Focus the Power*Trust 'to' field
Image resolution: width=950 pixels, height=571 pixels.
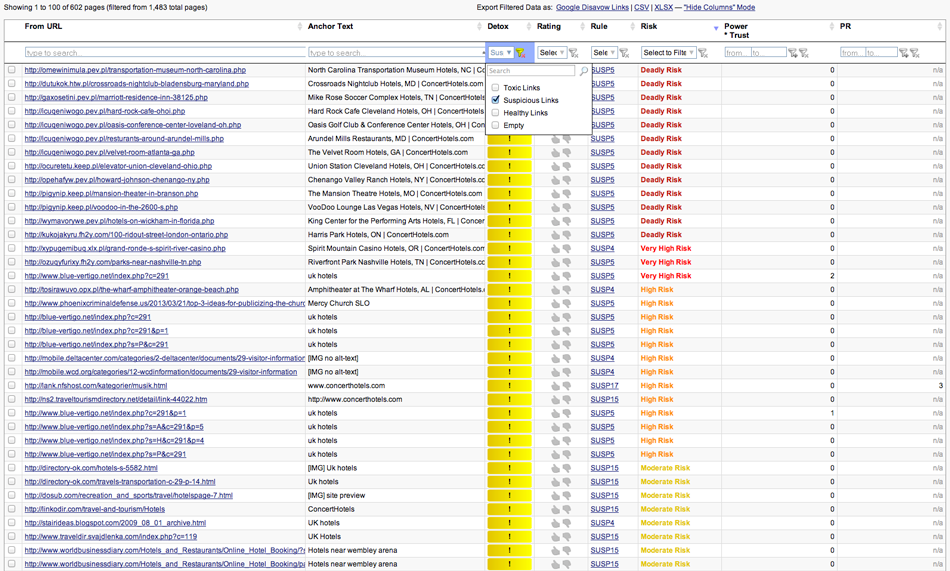[x=768, y=53]
